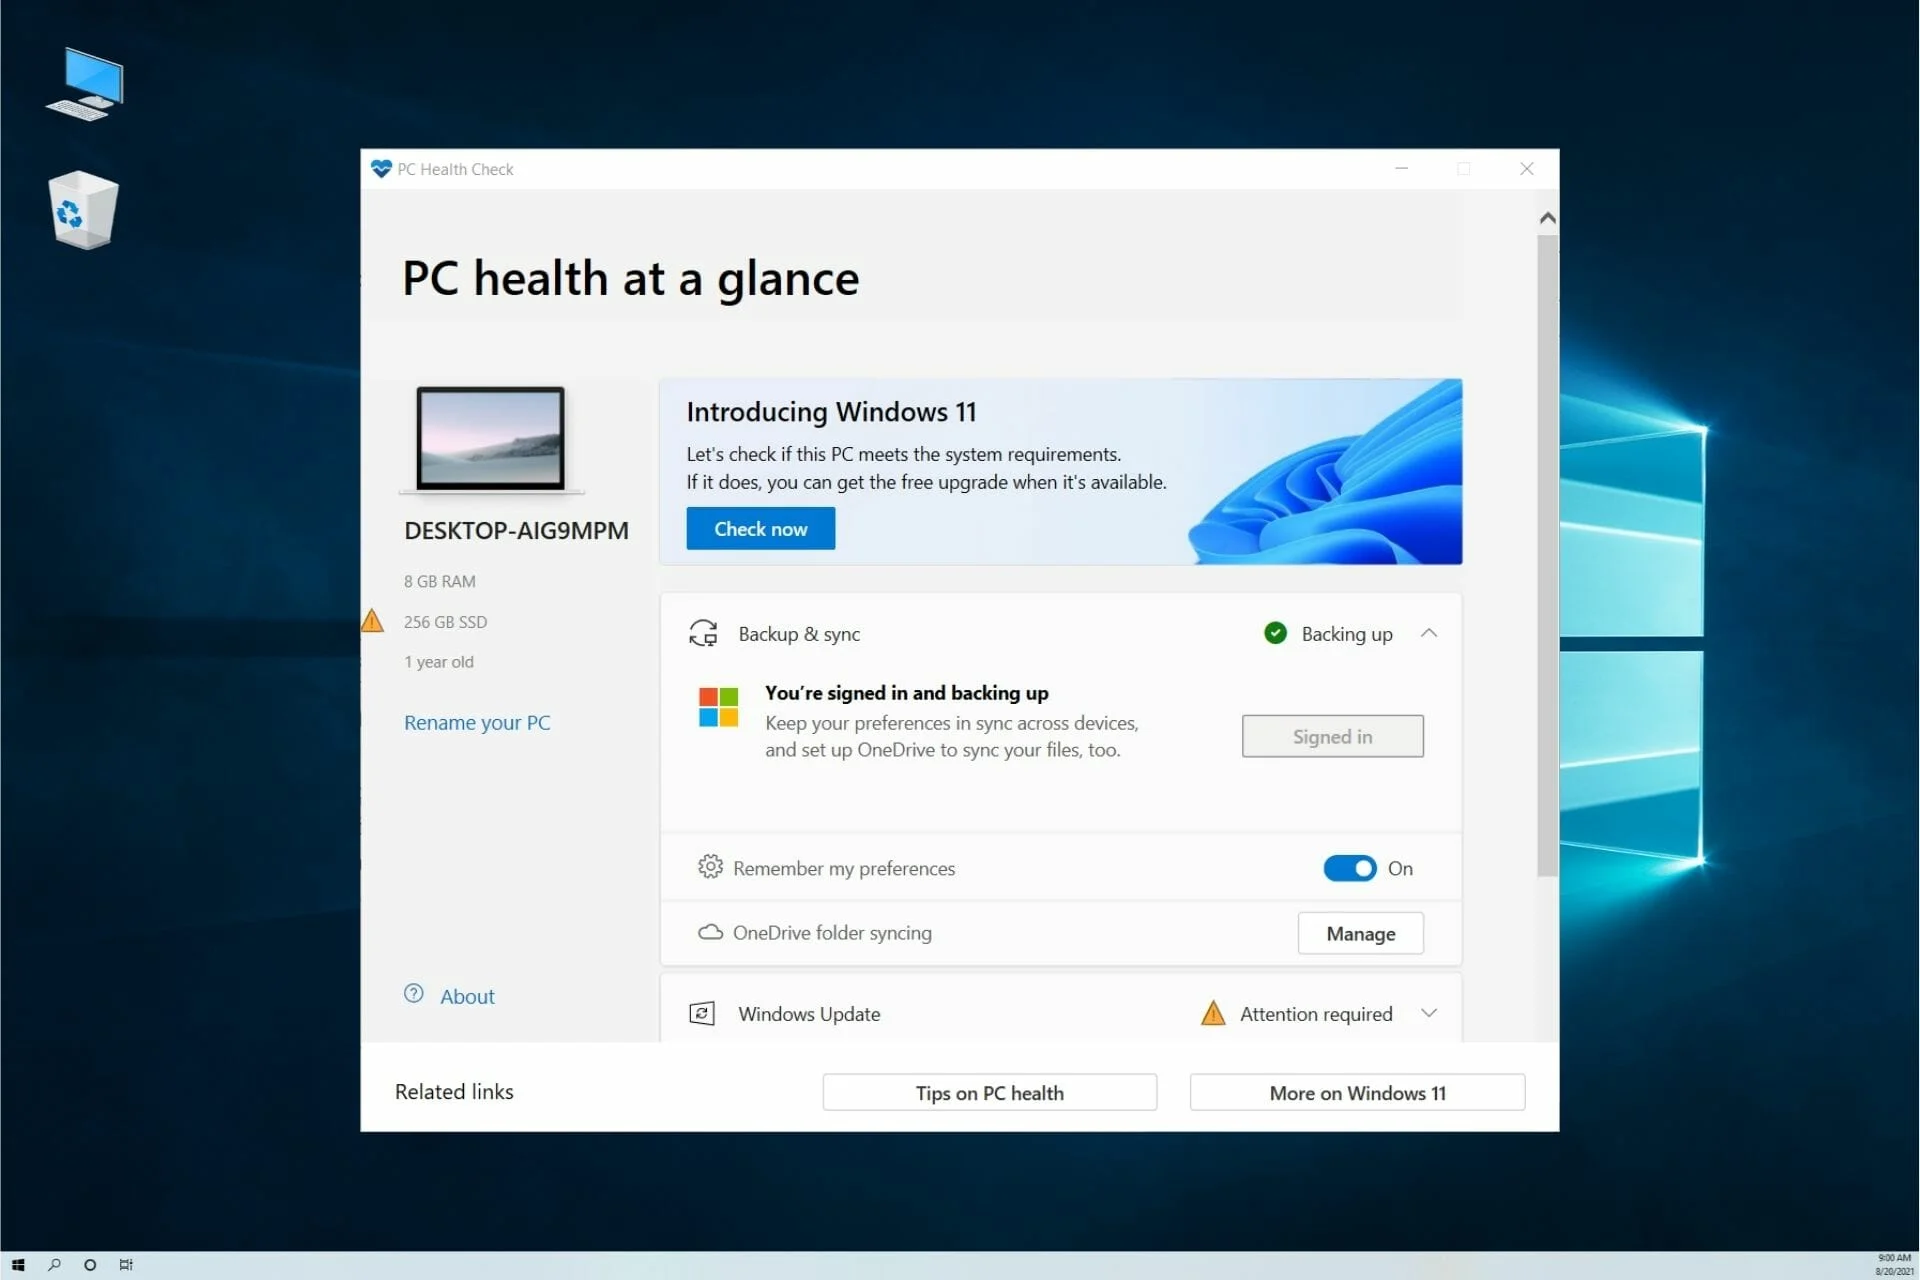This screenshot has height=1280, width=1920.
Task: Toggle the Remember my preferences switch
Action: 1349,867
